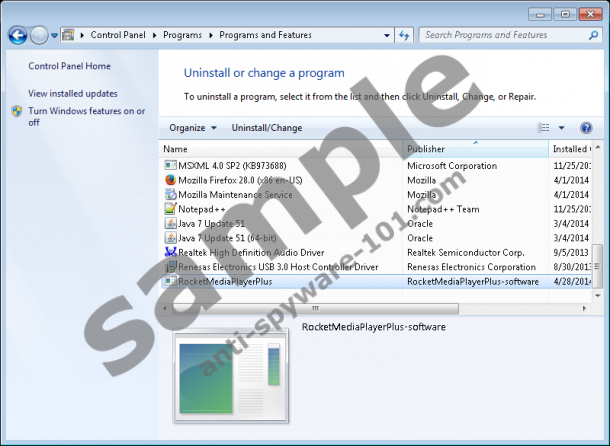Click Uninstall/Change in the toolbar
Image resolution: width=610 pixels, height=446 pixels.
[x=267, y=128]
